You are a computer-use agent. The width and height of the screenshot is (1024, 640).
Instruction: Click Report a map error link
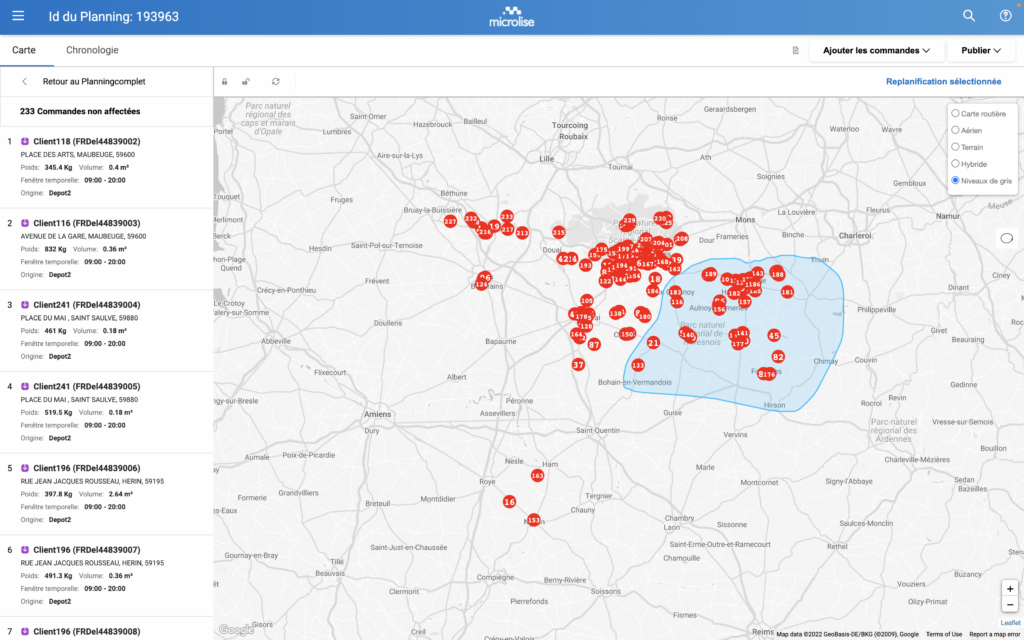[995, 634]
